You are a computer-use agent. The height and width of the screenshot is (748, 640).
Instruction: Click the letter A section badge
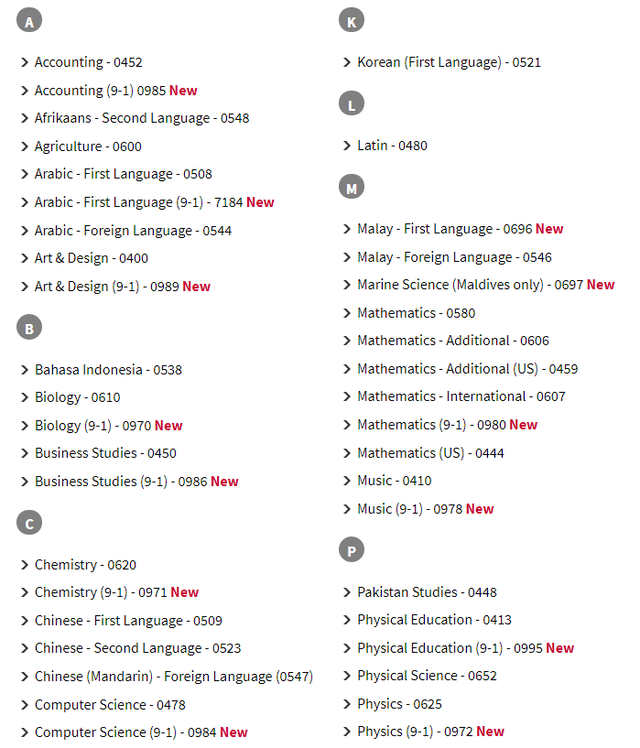29,21
